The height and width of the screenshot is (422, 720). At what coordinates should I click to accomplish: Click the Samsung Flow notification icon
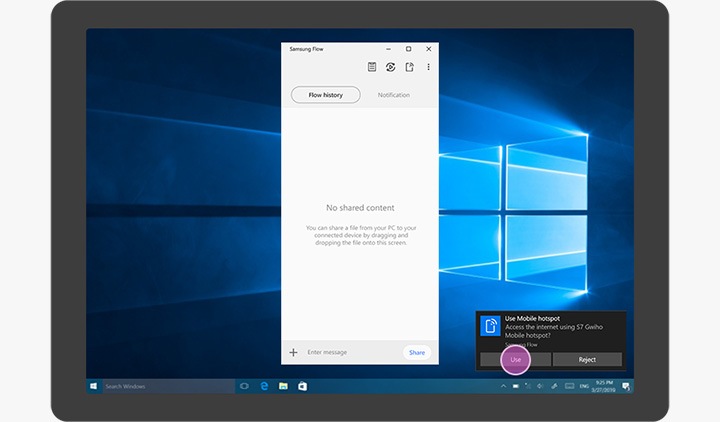tap(490, 327)
